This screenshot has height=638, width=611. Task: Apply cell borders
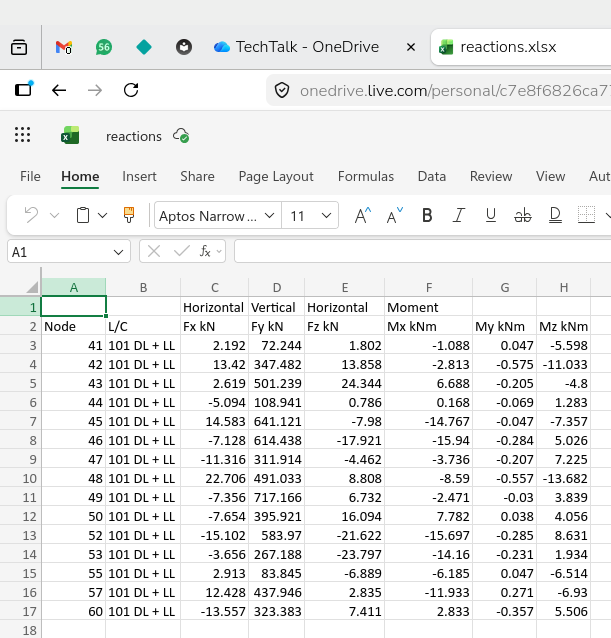click(x=587, y=215)
